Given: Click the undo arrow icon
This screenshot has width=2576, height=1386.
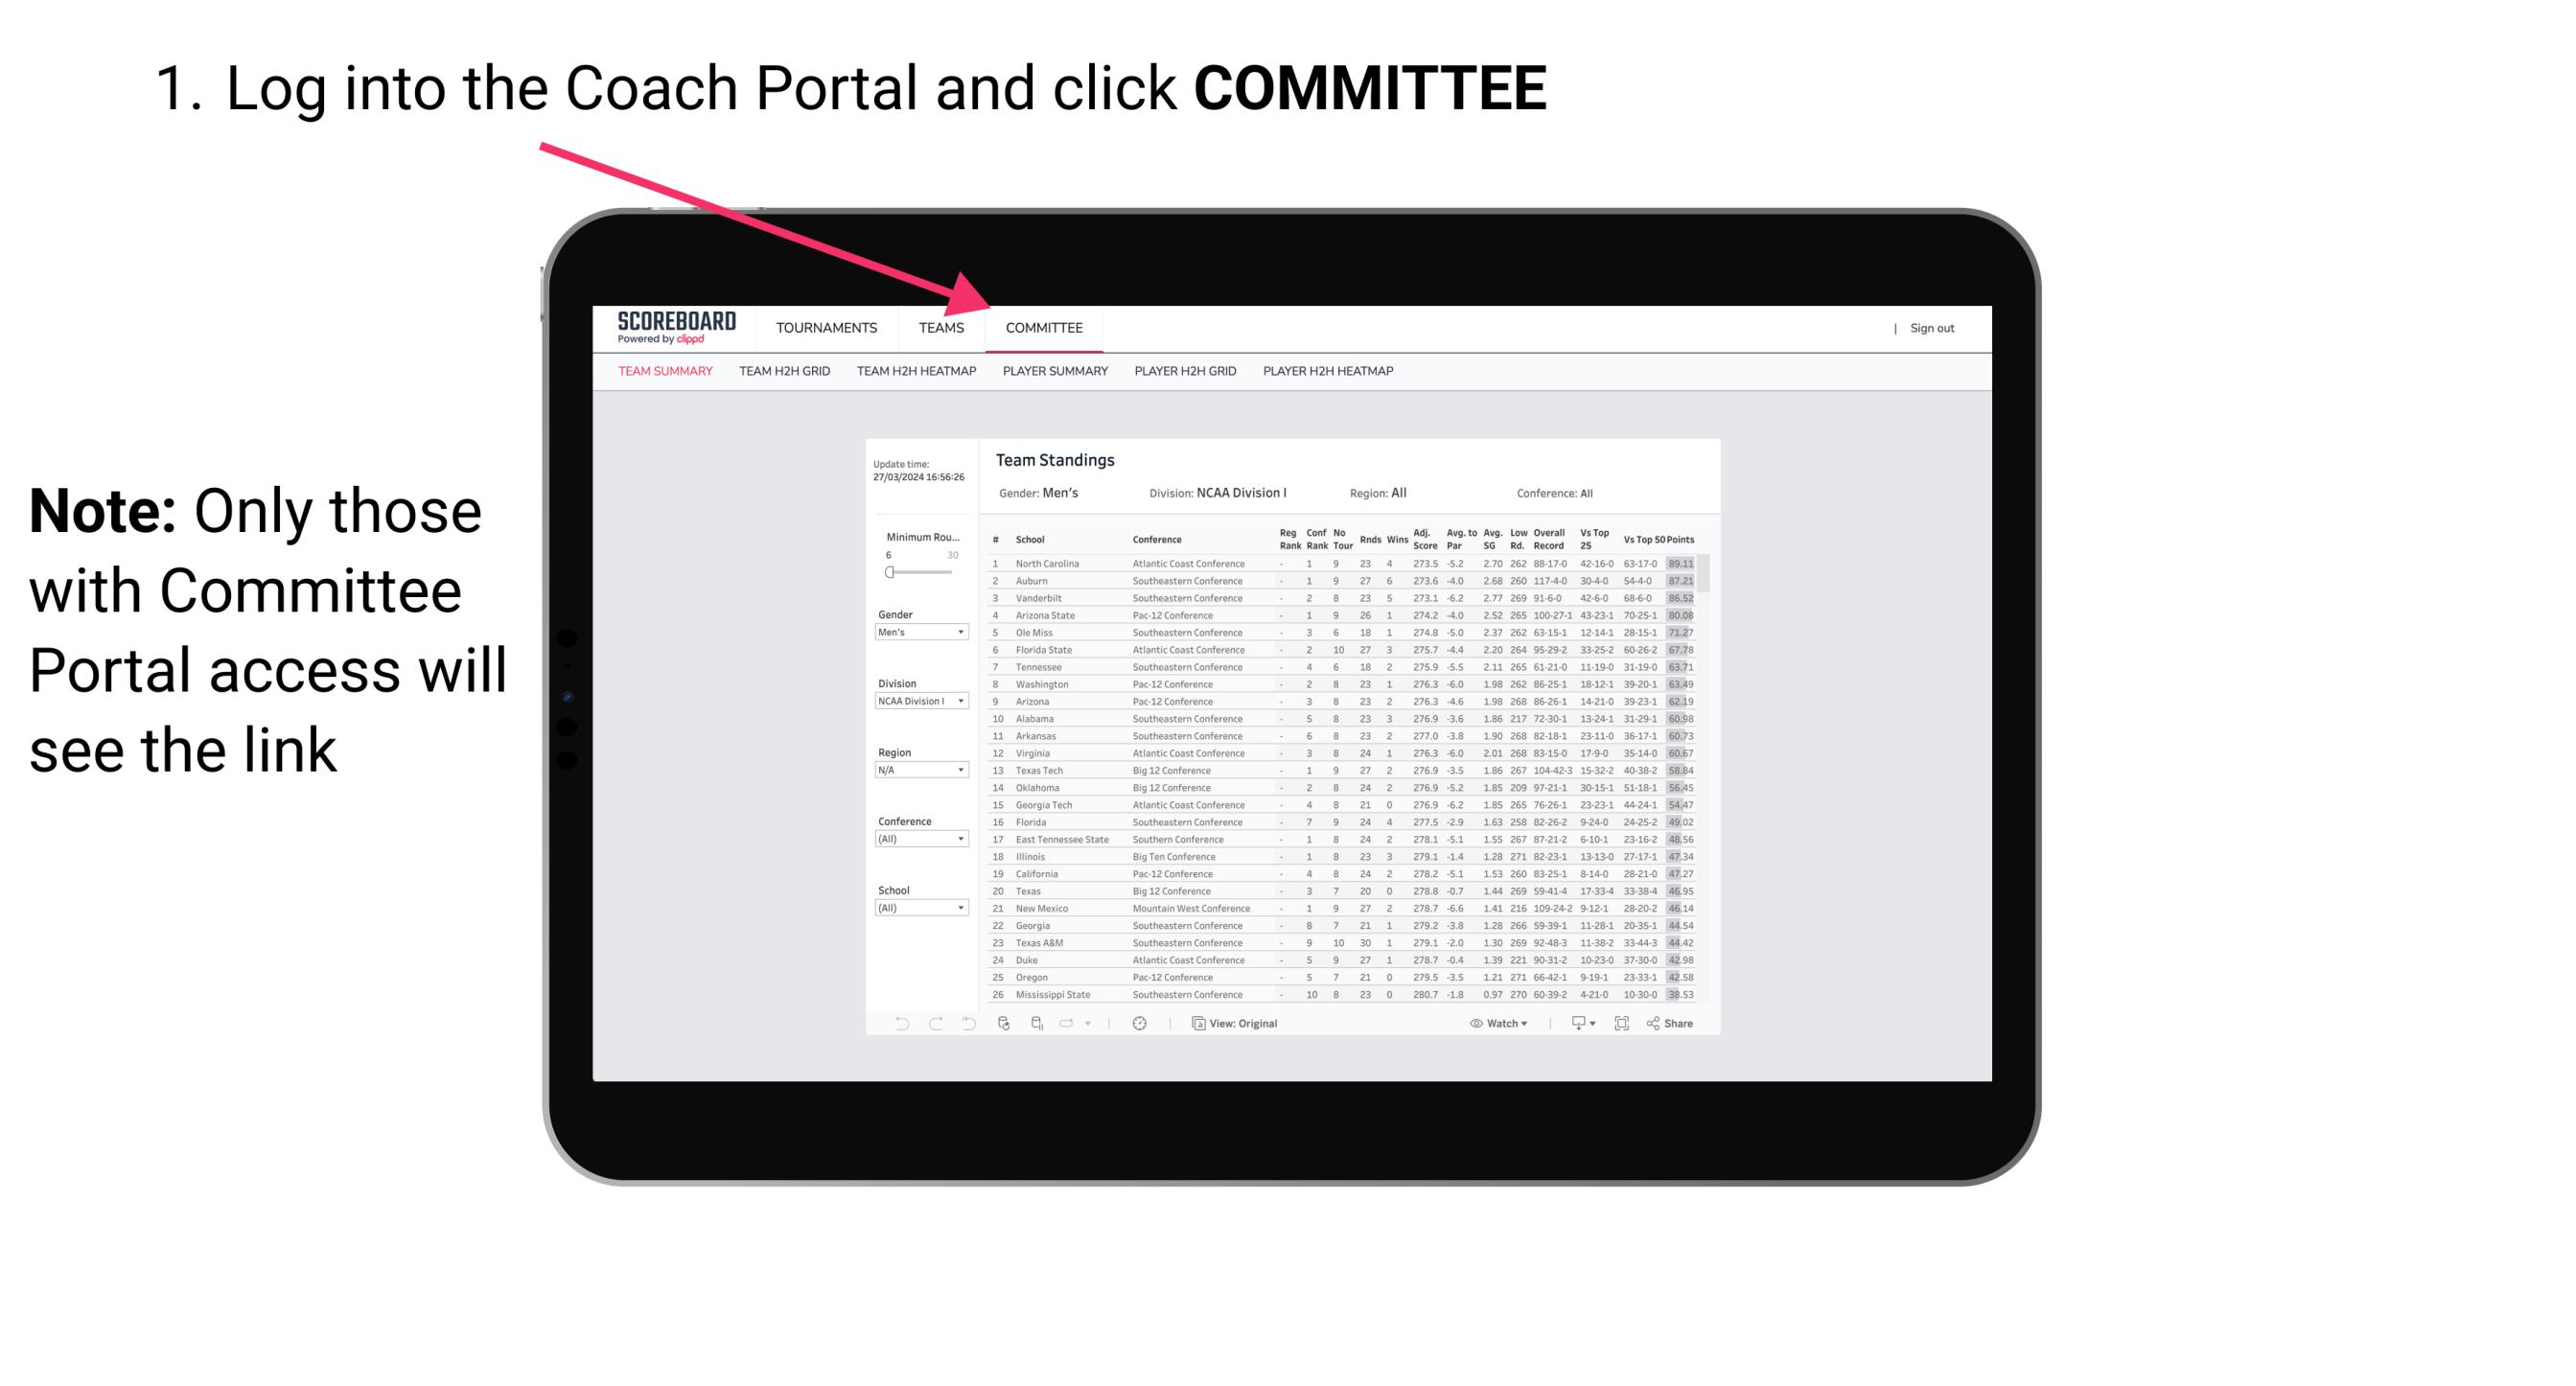Looking at the screenshot, I should [x=894, y=1024].
